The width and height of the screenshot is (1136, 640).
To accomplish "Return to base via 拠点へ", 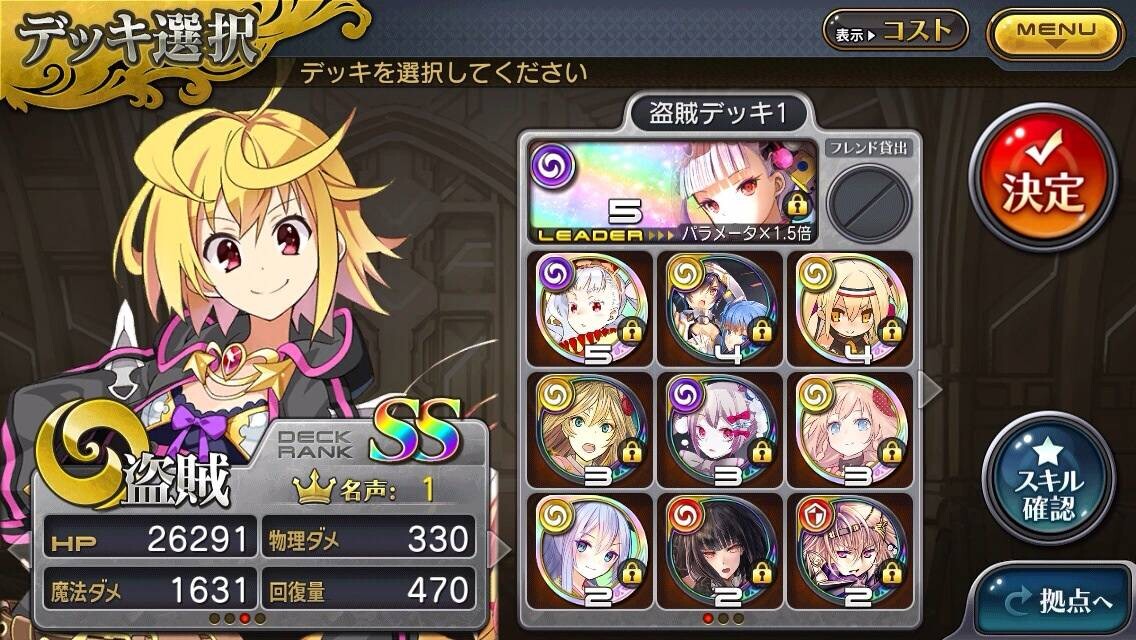I will point(1059,599).
